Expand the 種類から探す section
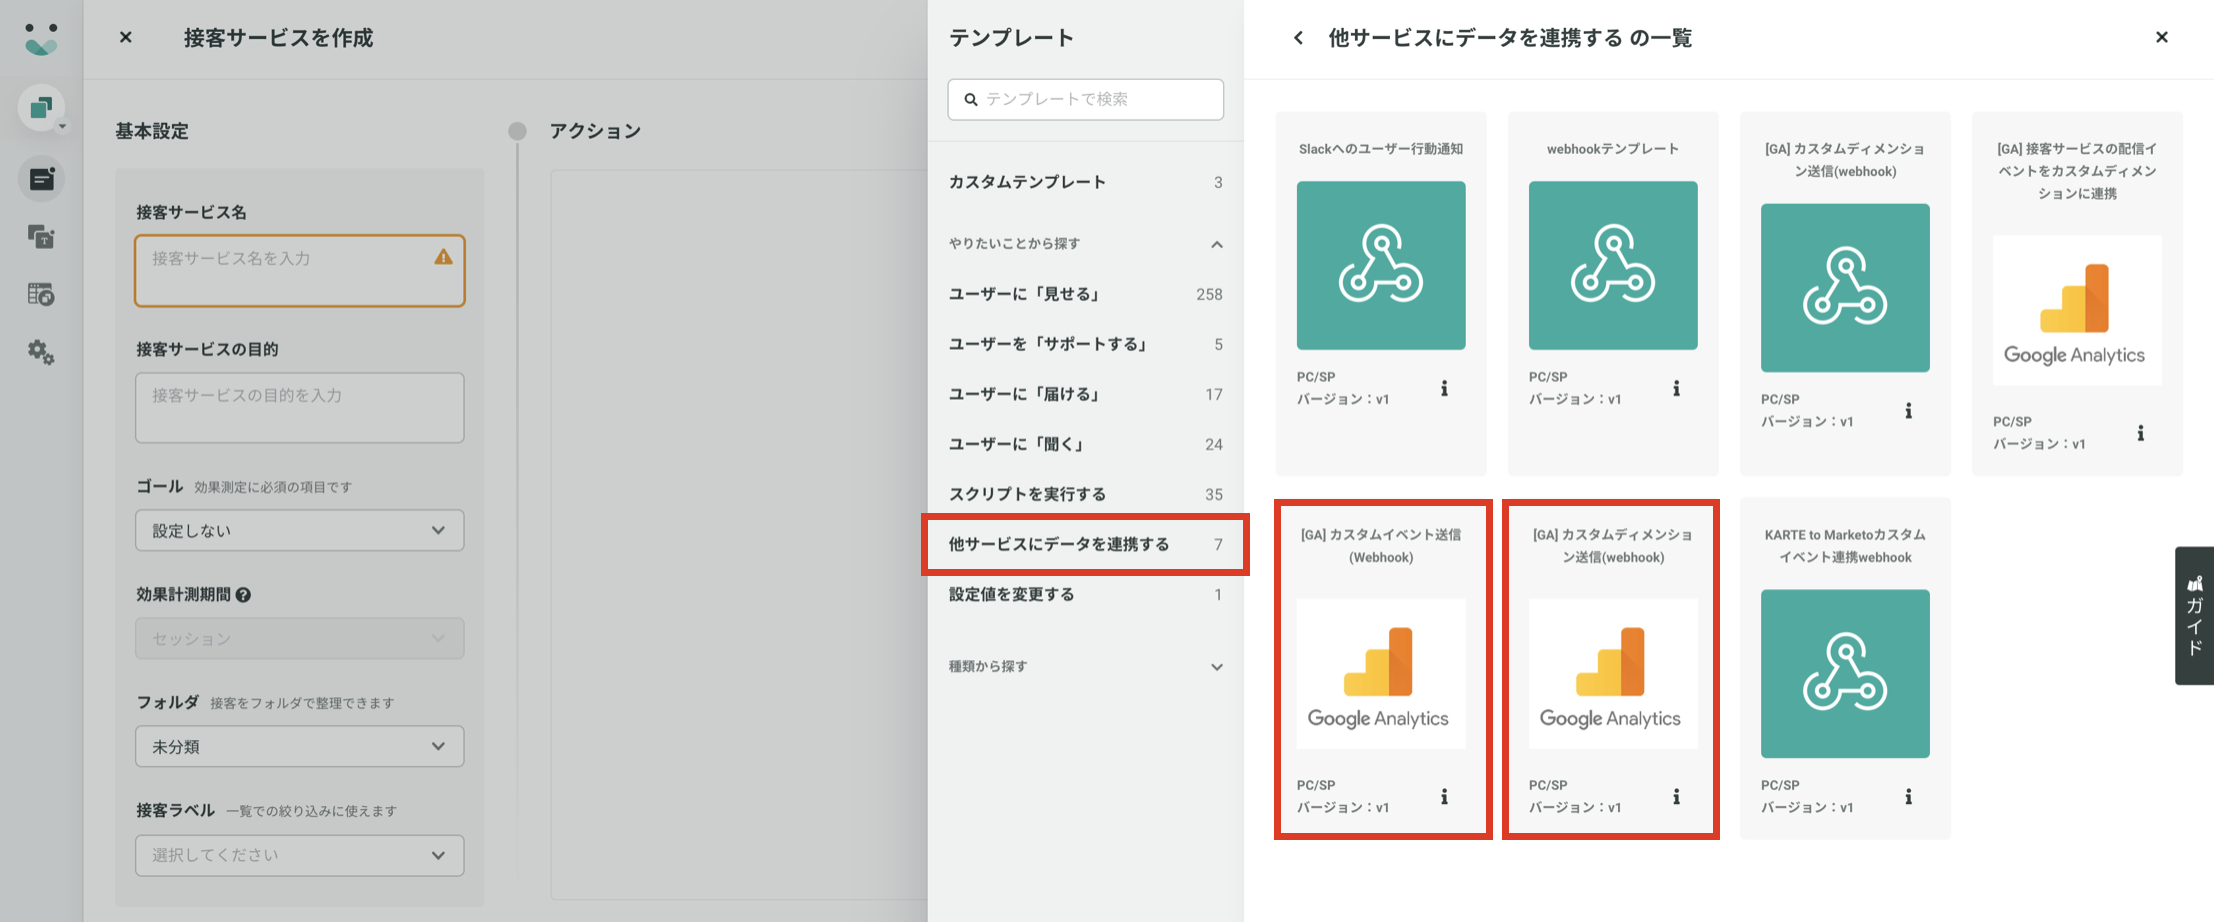The width and height of the screenshot is (2214, 922). click(x=1216, y=667)
